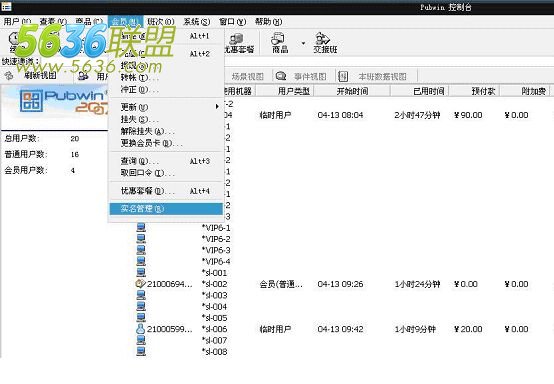Click the computer icon for sl-007

pyautogui.click(x=141, y=340)
